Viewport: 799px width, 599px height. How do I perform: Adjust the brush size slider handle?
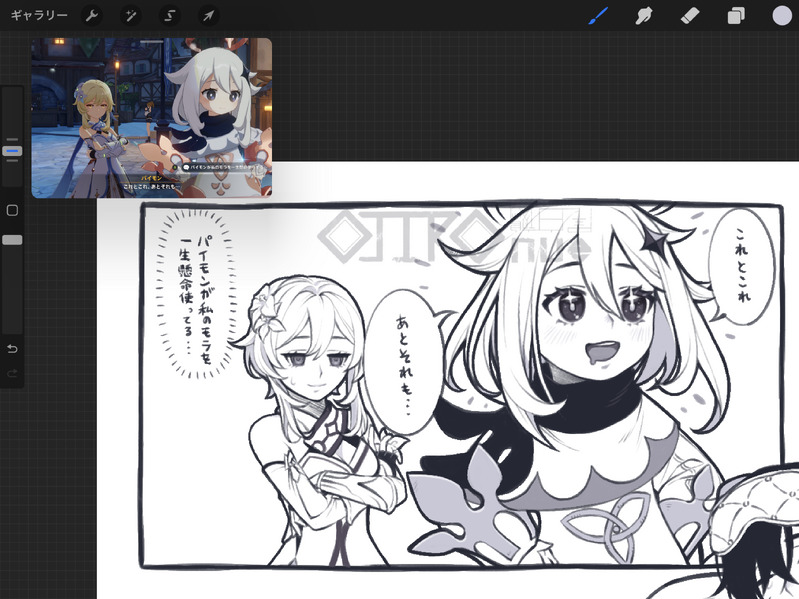(12, 151)
